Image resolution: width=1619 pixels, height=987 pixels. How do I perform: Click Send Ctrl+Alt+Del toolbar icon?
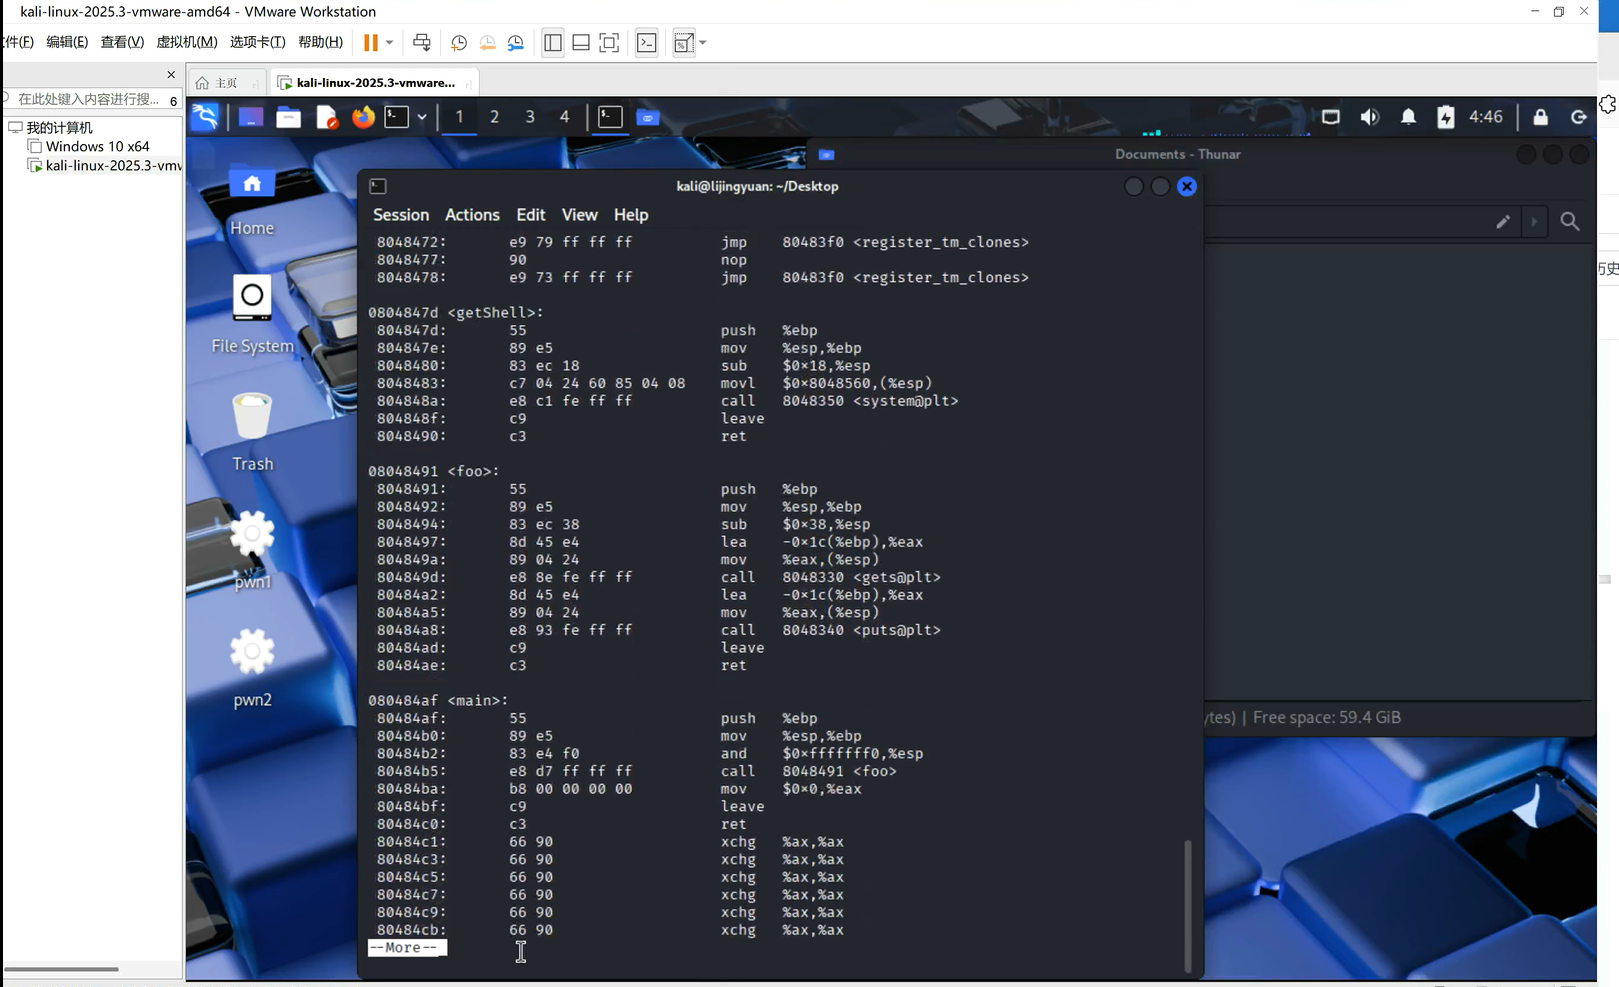pyautogui.click(x=422, y=43)
